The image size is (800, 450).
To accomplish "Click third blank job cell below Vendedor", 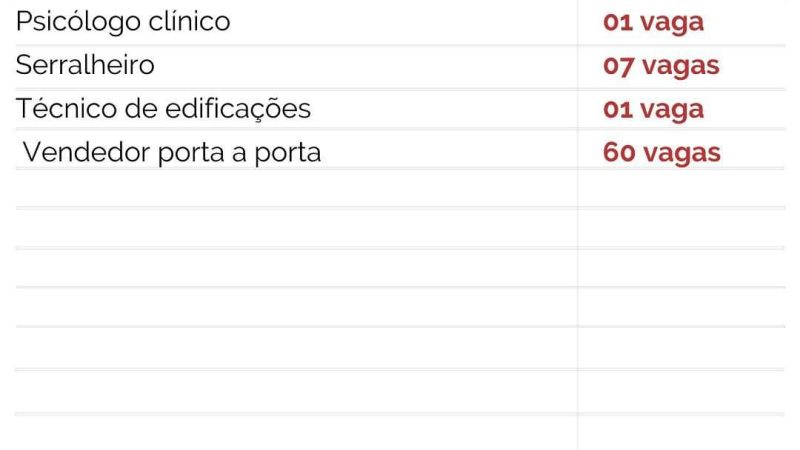I will pos(295,268).
